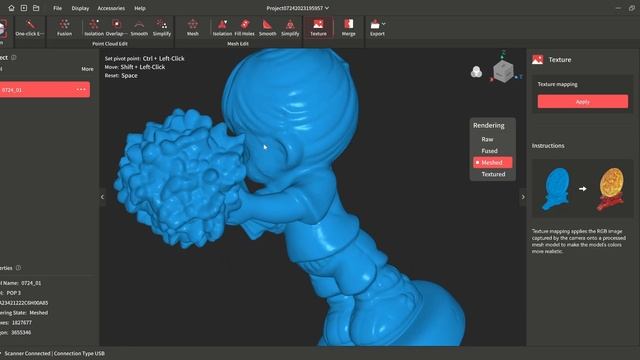Image resolution: width=640 pixels, height=360 pixels.
Task: Click the Texture mapping label
Action: [x=557, y=84]
